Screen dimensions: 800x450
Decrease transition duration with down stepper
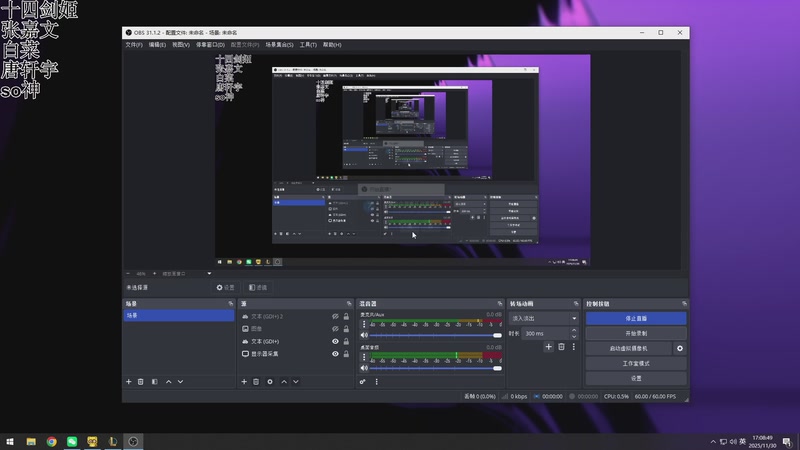(574, 337)
